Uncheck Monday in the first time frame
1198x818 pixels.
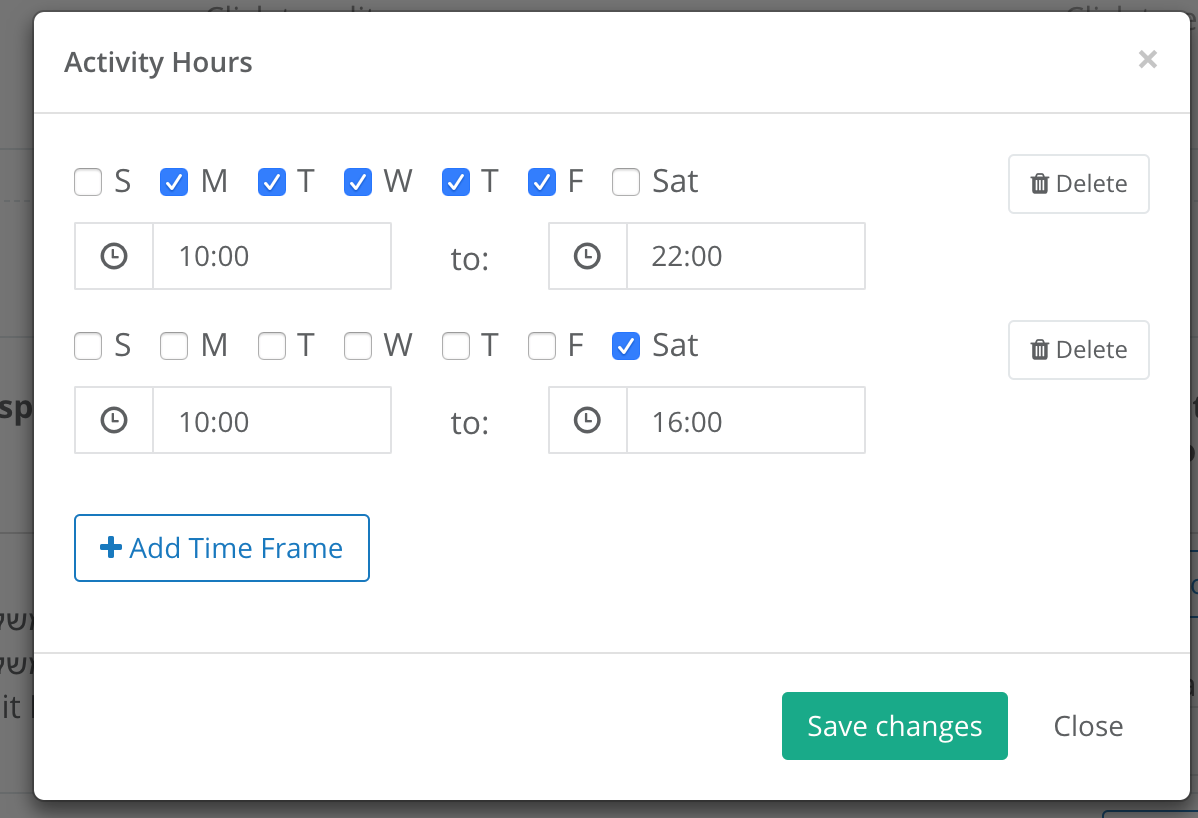coord(173,182)
